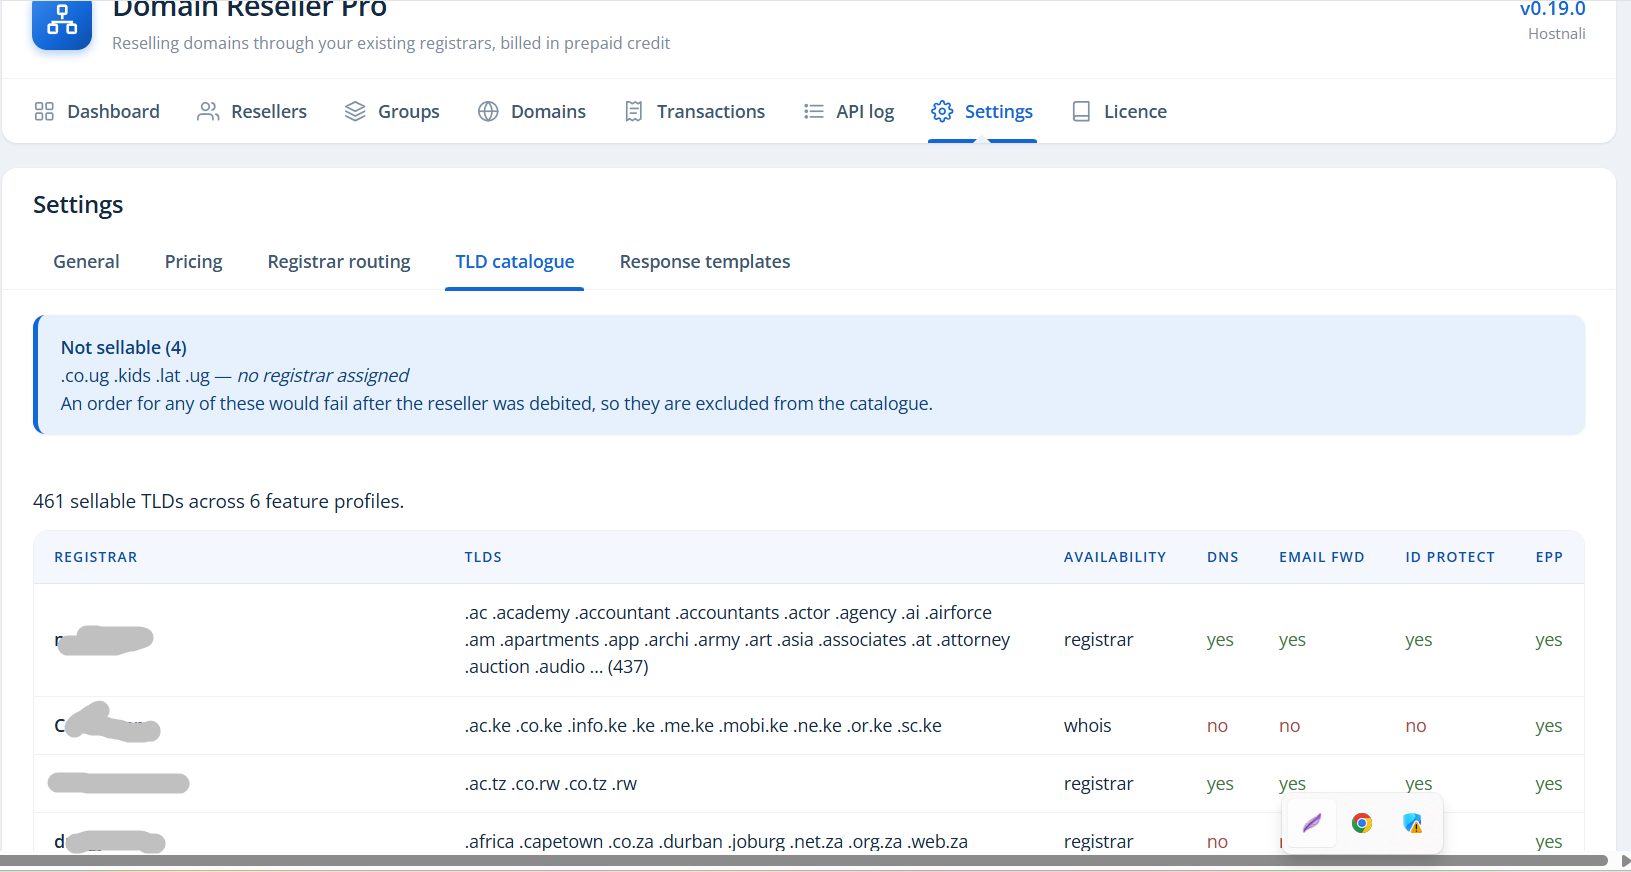
Task: Click EPP 'yes' in the .ac.ke row
Action: (x=1549, y=726)
